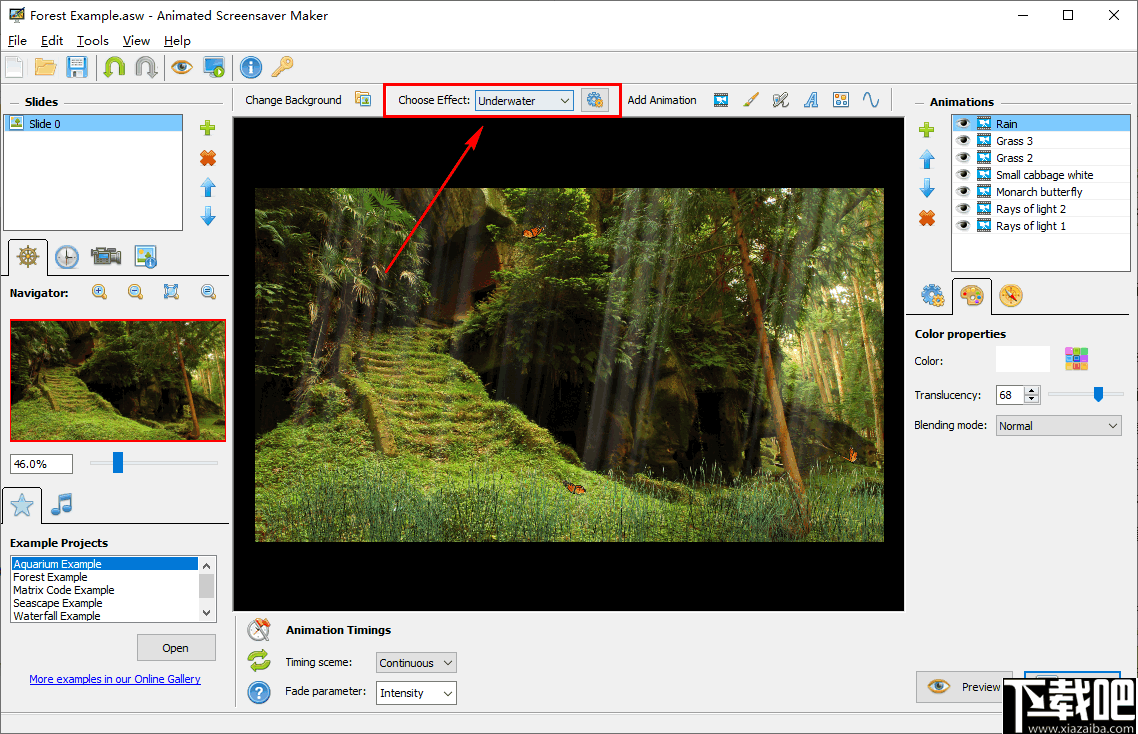Fit to screen in the Navigator

tap(171, 292)
